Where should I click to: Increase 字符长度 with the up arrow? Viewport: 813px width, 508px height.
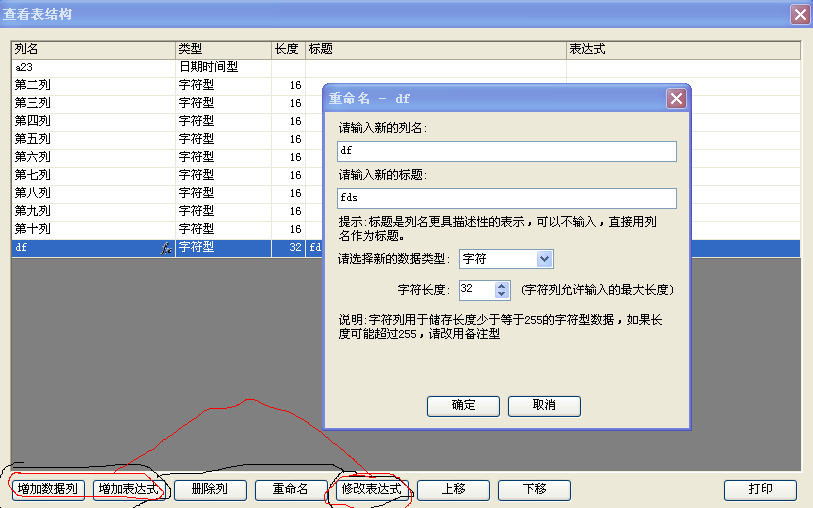(503, 285)
